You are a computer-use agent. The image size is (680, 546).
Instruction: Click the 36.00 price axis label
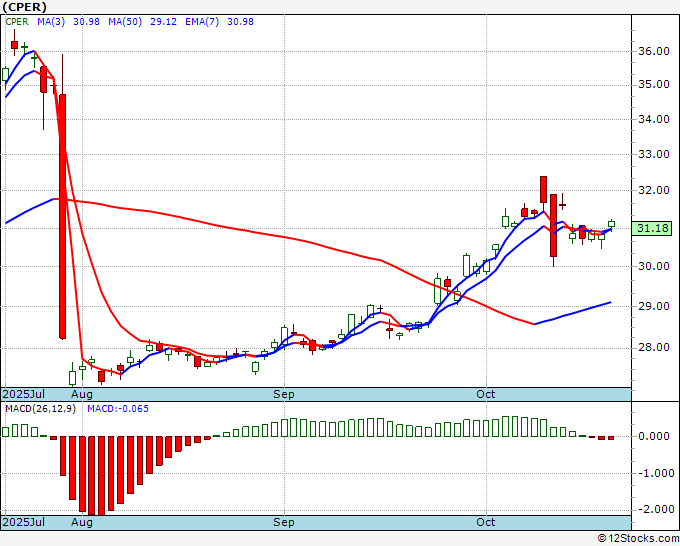coord(654,51)
